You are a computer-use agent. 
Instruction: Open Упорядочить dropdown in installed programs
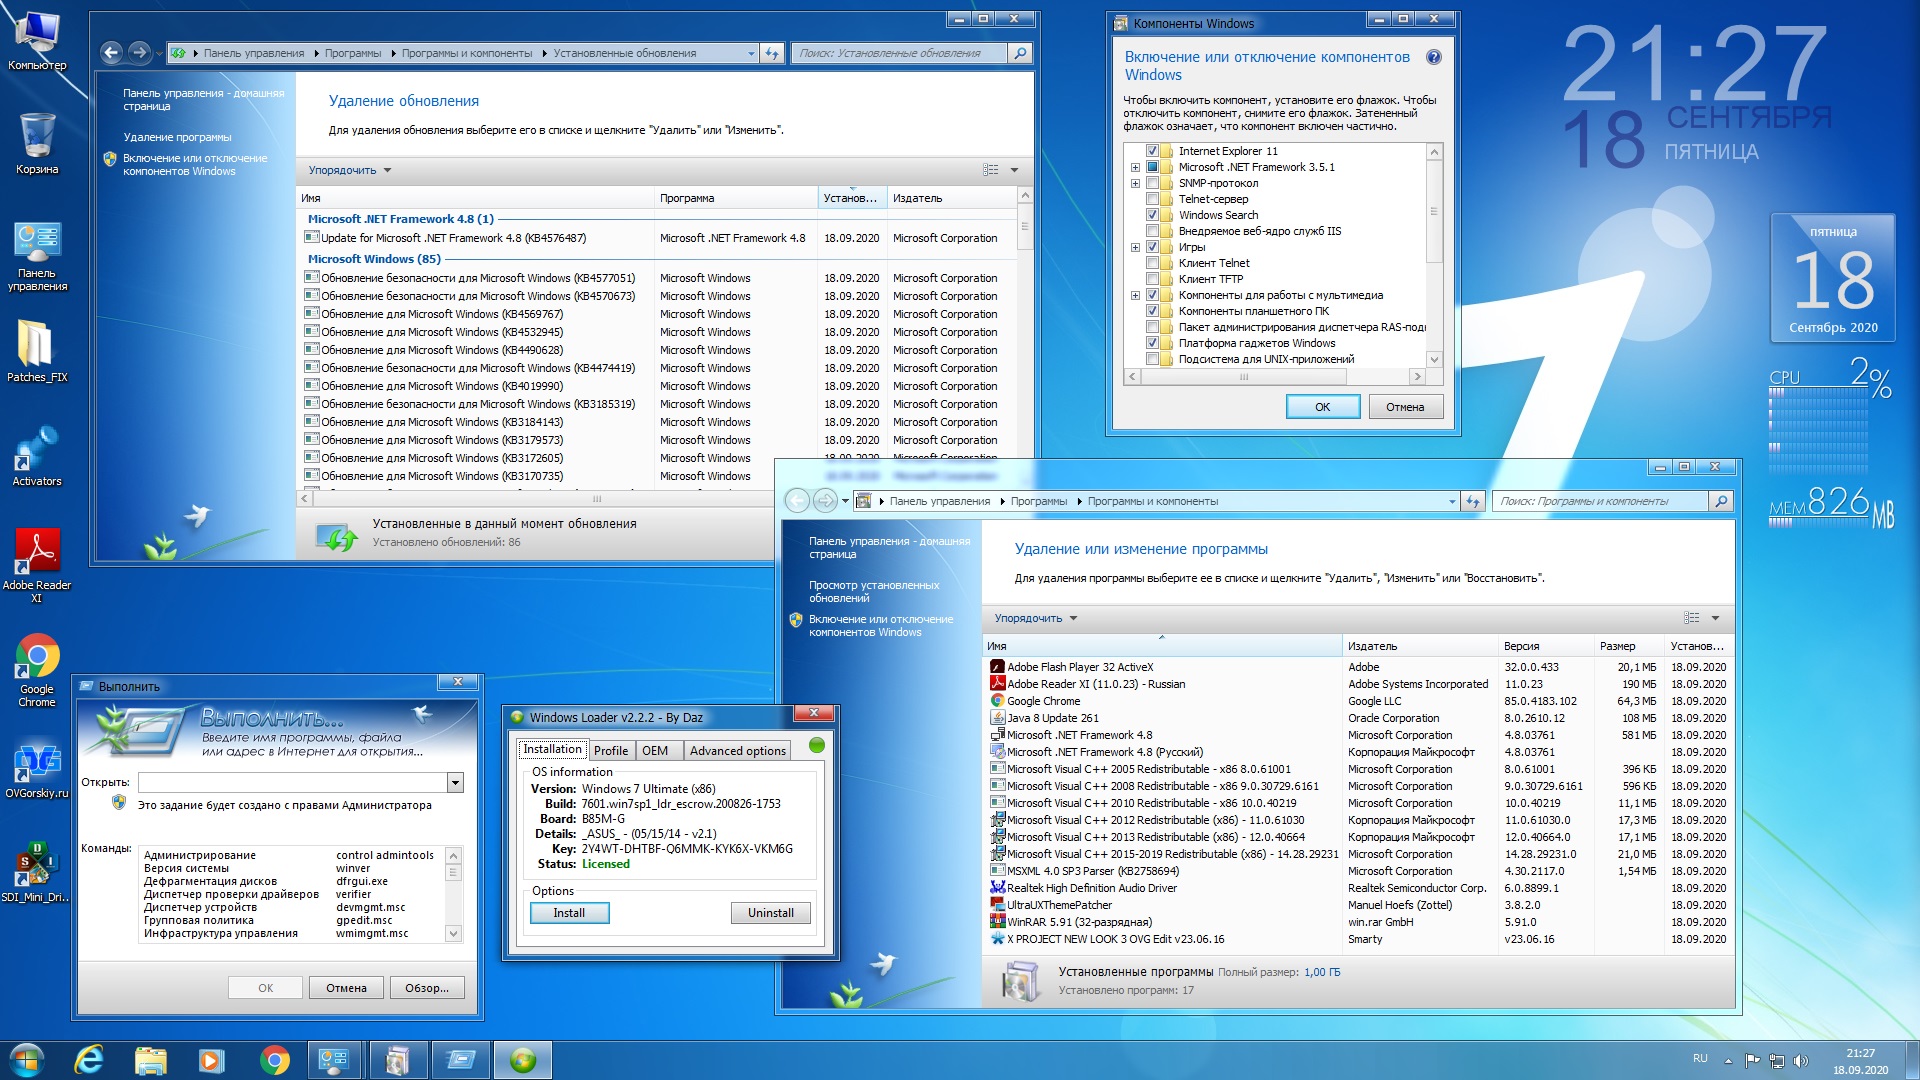pos(1034,617)
